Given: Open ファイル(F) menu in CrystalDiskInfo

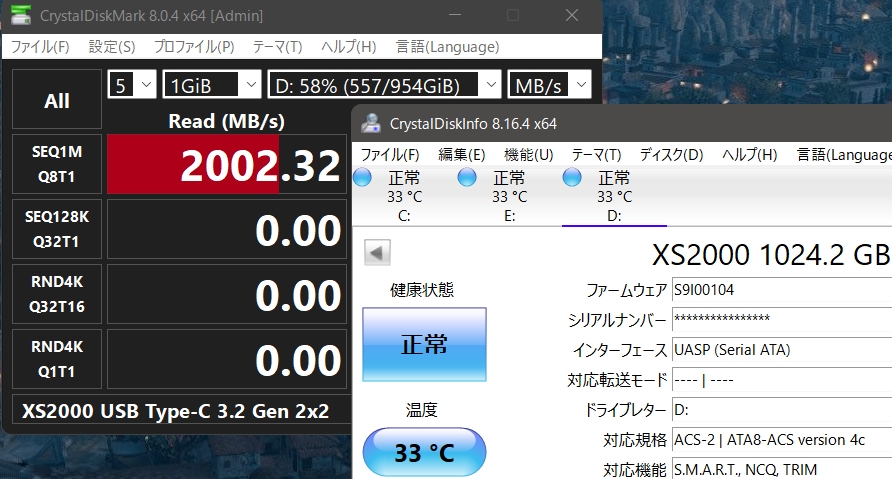Looking at the screenshot, I should click(390, 155).
